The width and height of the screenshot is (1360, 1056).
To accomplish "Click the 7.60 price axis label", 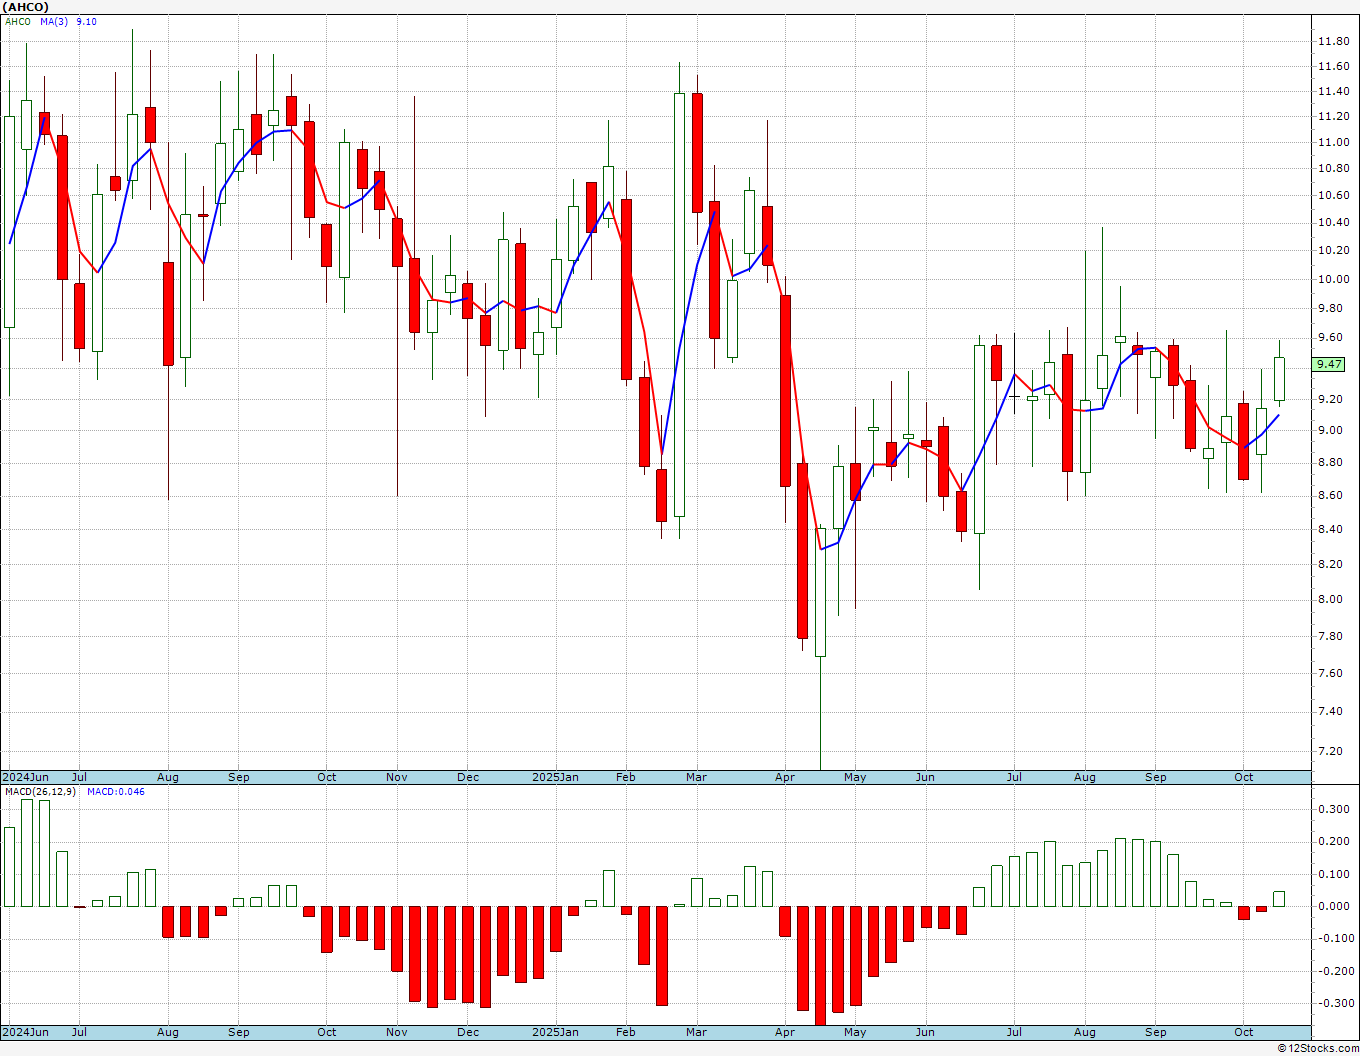I will pyautogui.click(x=1330, y=673).
